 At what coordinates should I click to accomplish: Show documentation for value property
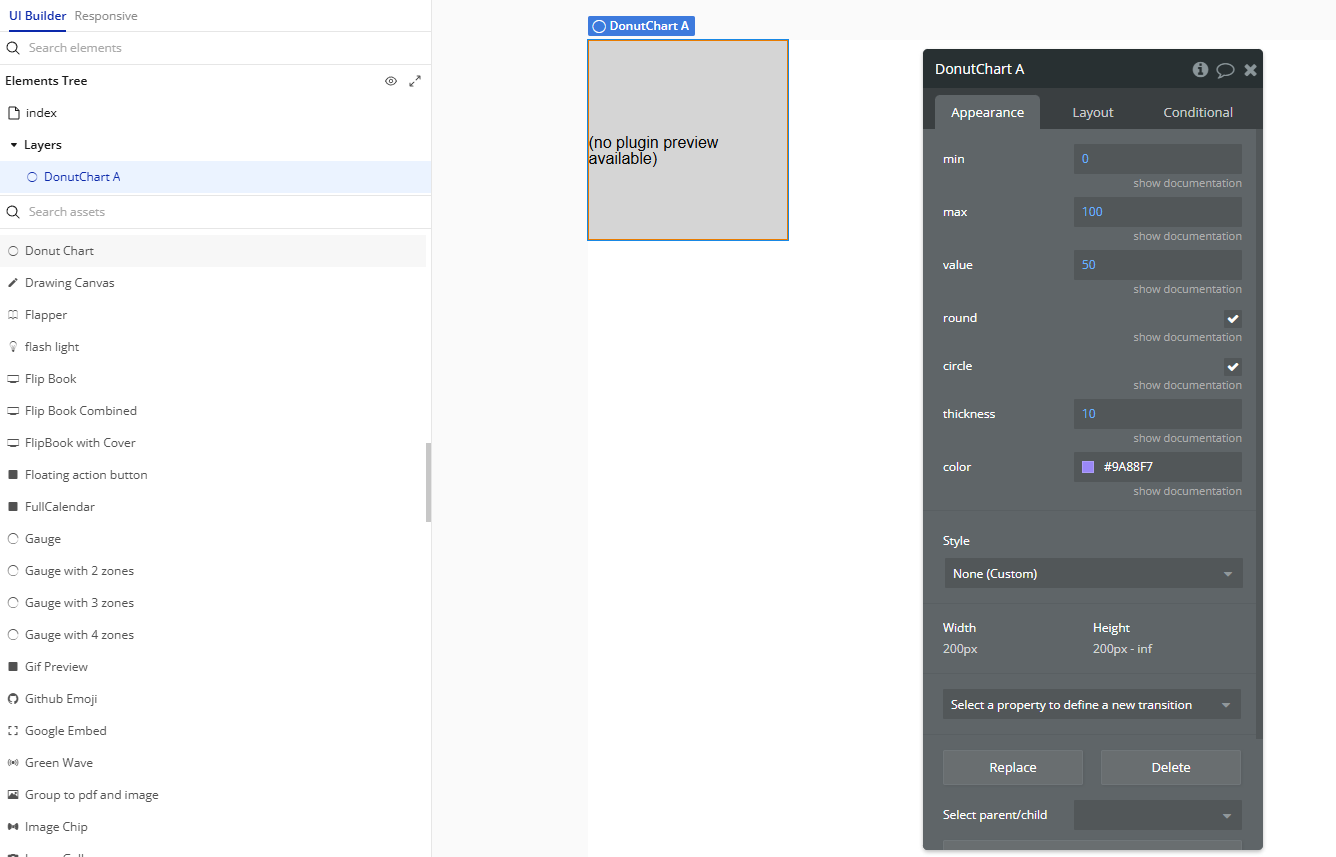pos(1187,289)
